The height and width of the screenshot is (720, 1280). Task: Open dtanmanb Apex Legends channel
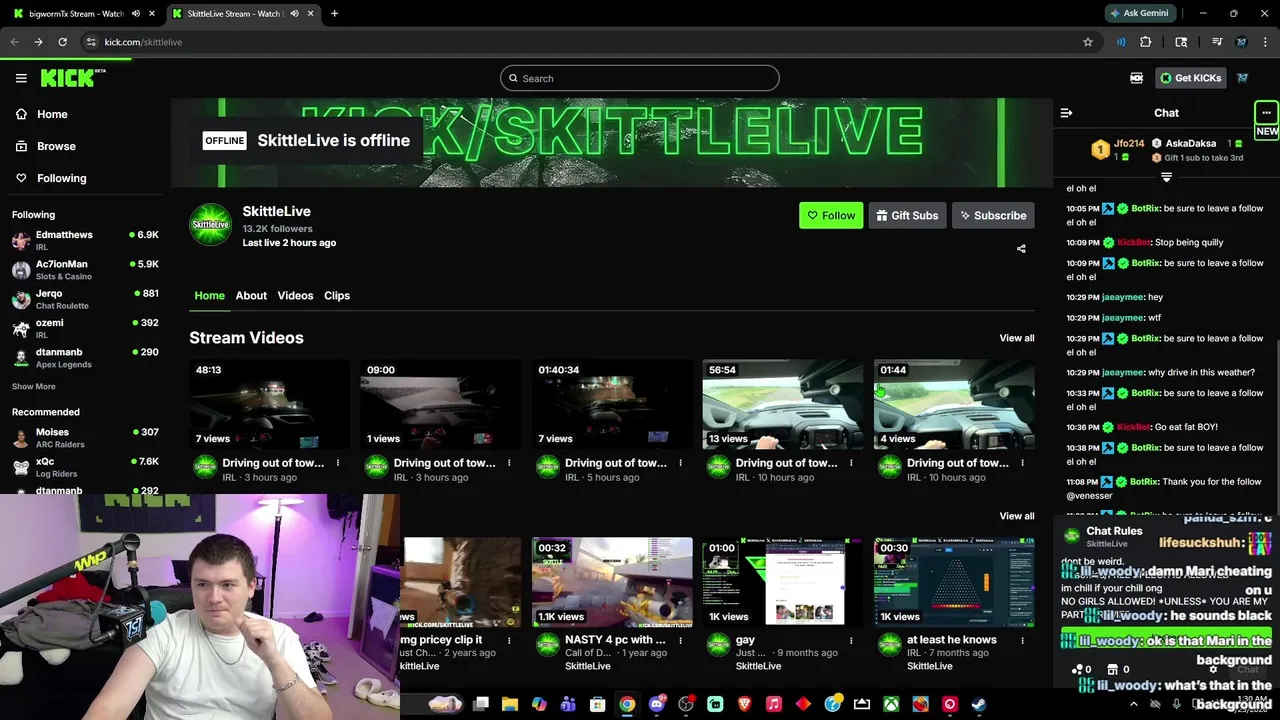click(85, 358)
